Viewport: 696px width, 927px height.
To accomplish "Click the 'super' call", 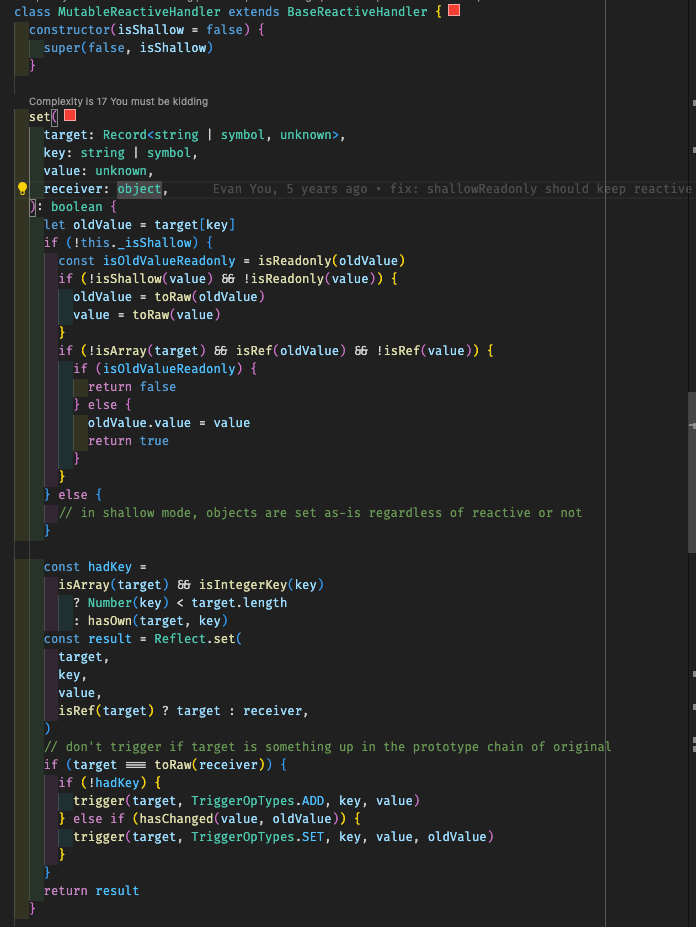I will [62, 47].
